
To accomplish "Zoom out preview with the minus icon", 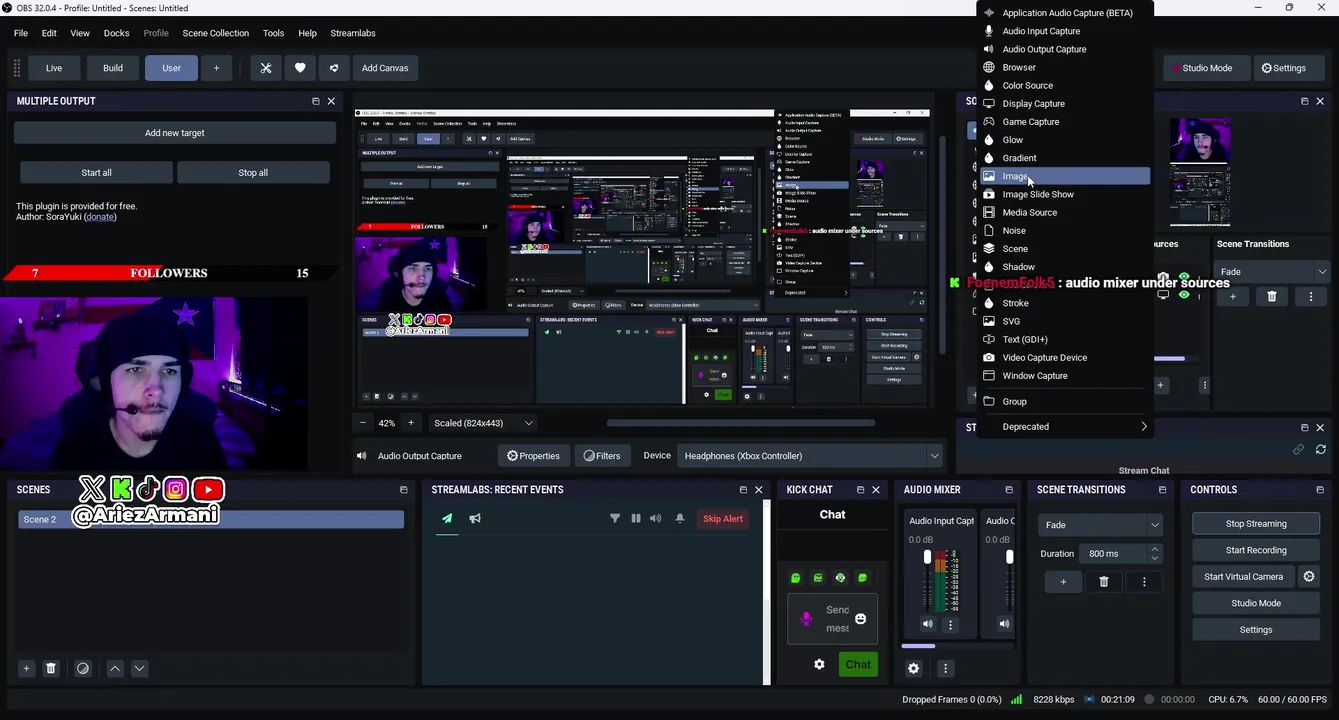I will [x=364, y=423].
